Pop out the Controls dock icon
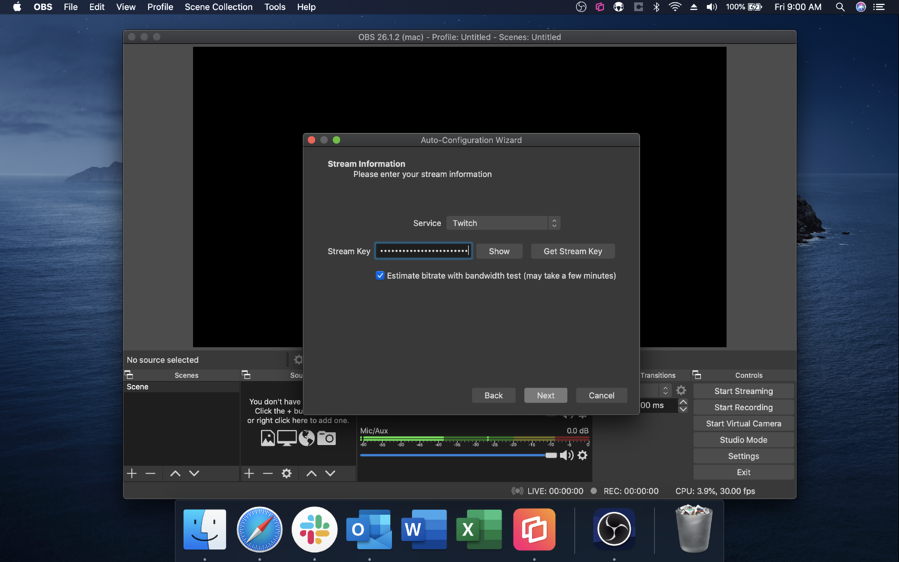The width and height of the screenshot is (899, 562). click(697, 375)
